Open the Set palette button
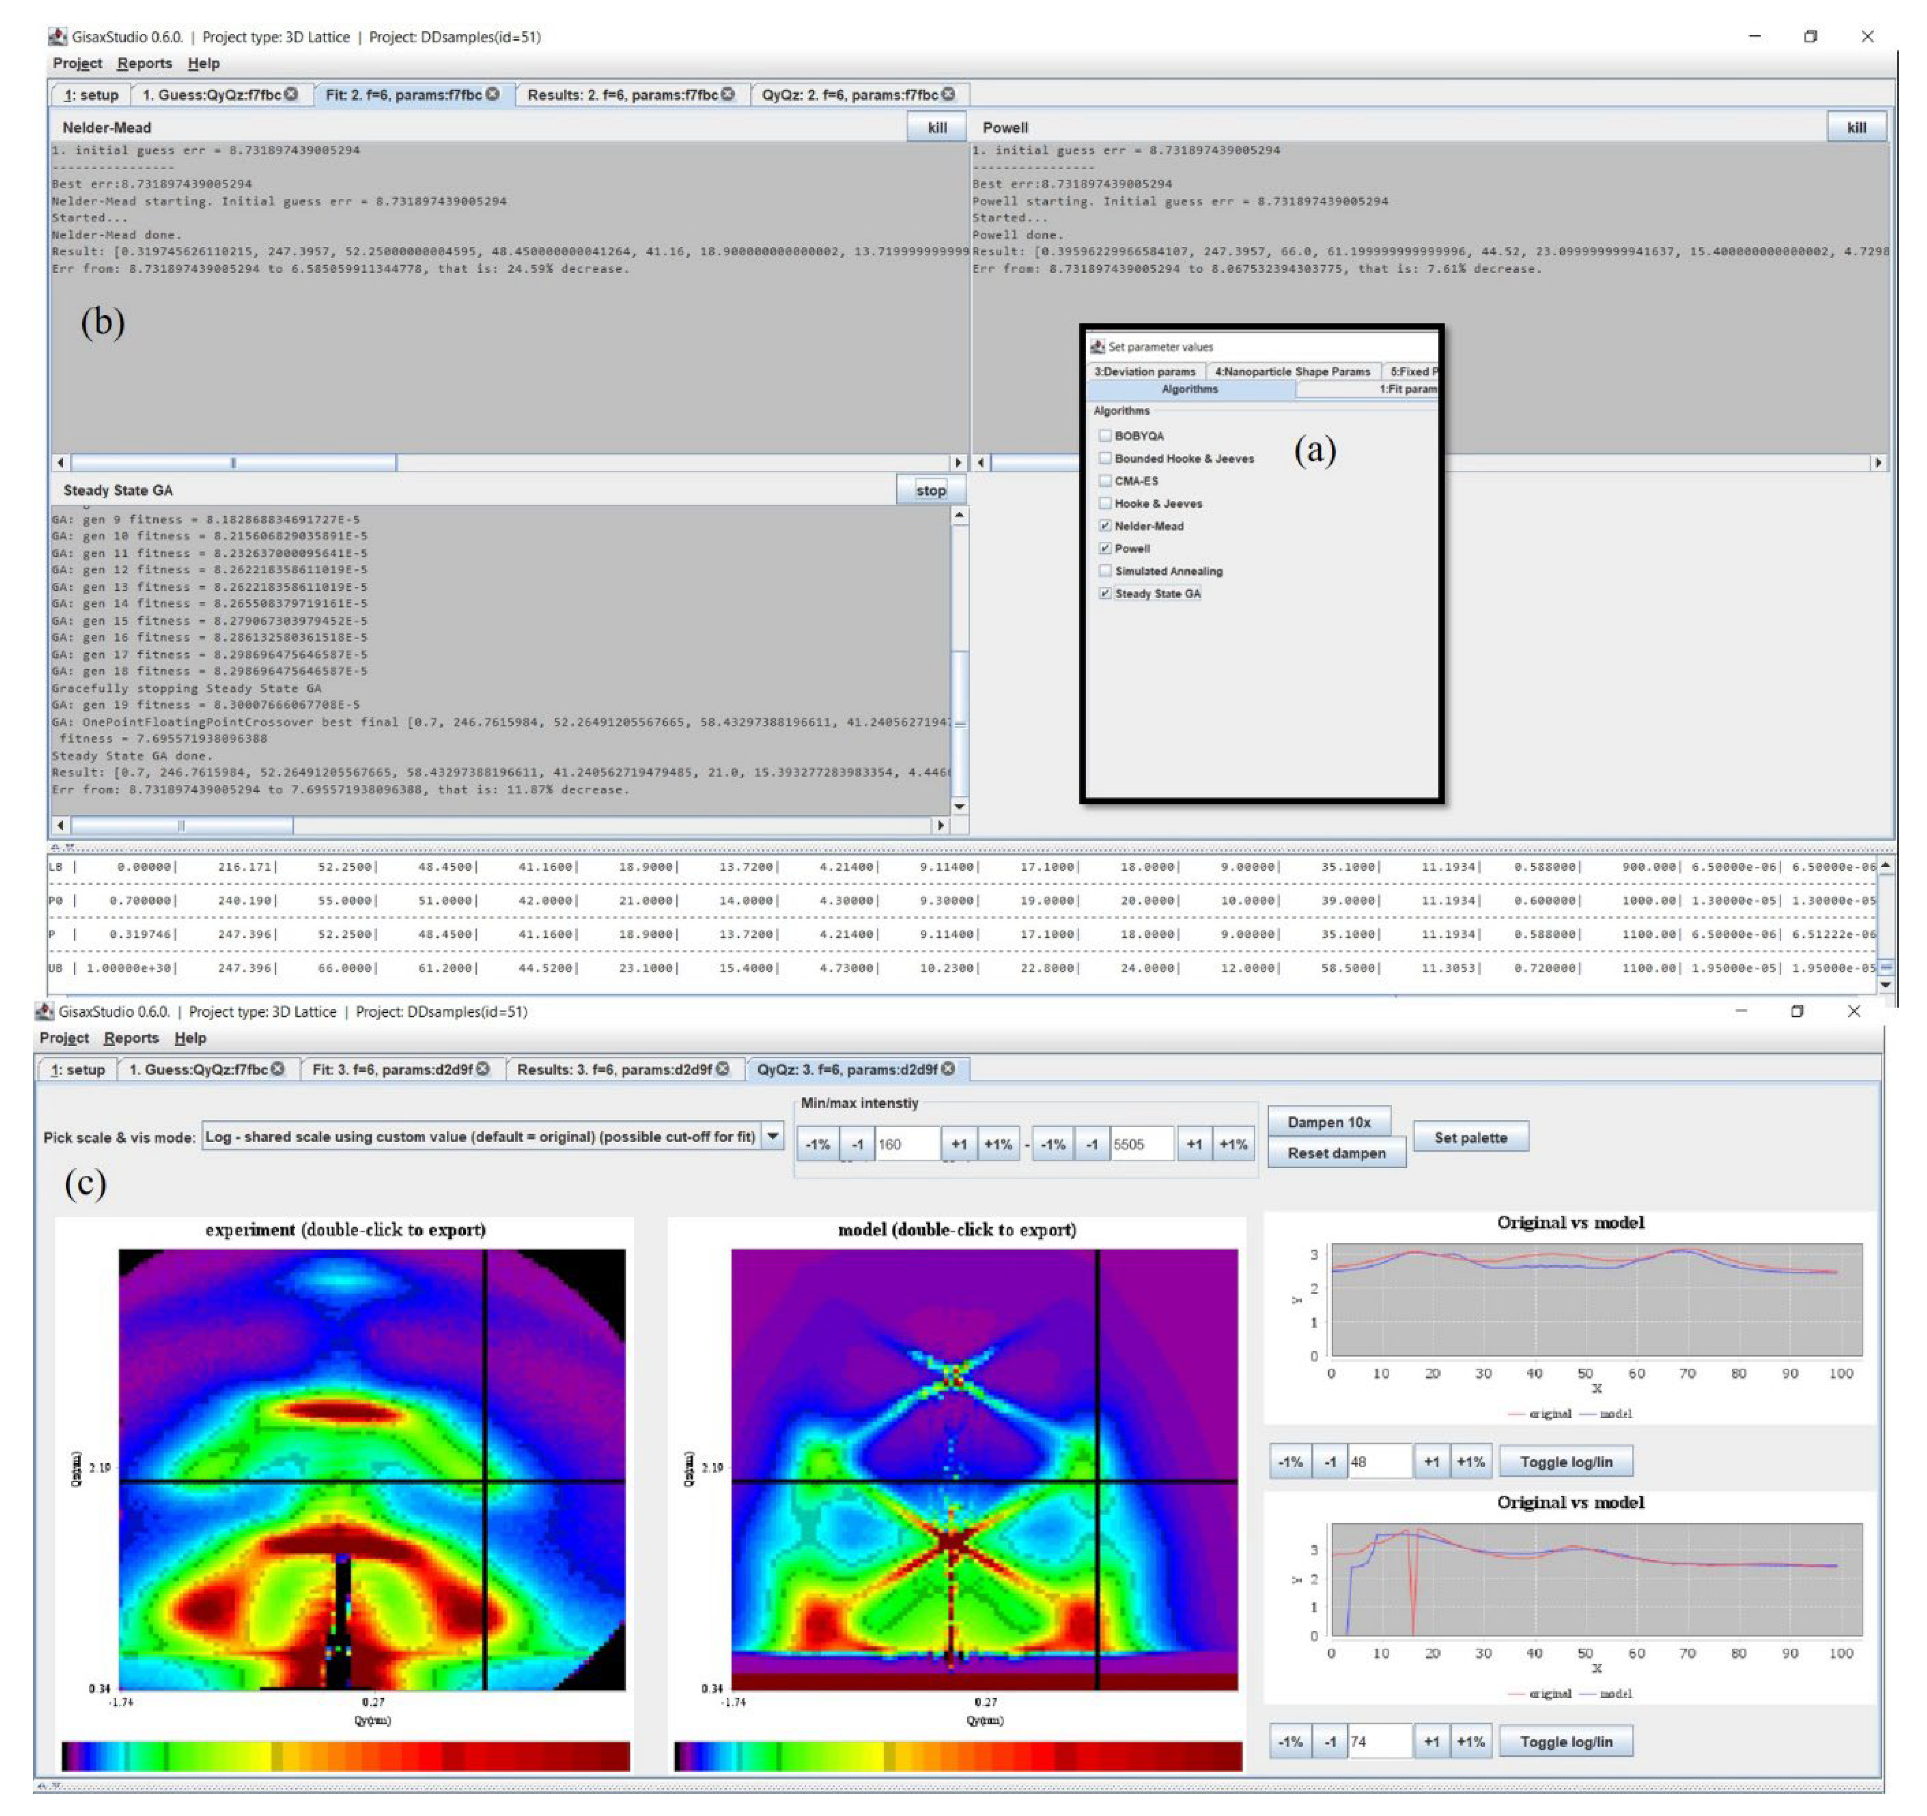1927x1816 pixels. [x=1470, y=1137]
